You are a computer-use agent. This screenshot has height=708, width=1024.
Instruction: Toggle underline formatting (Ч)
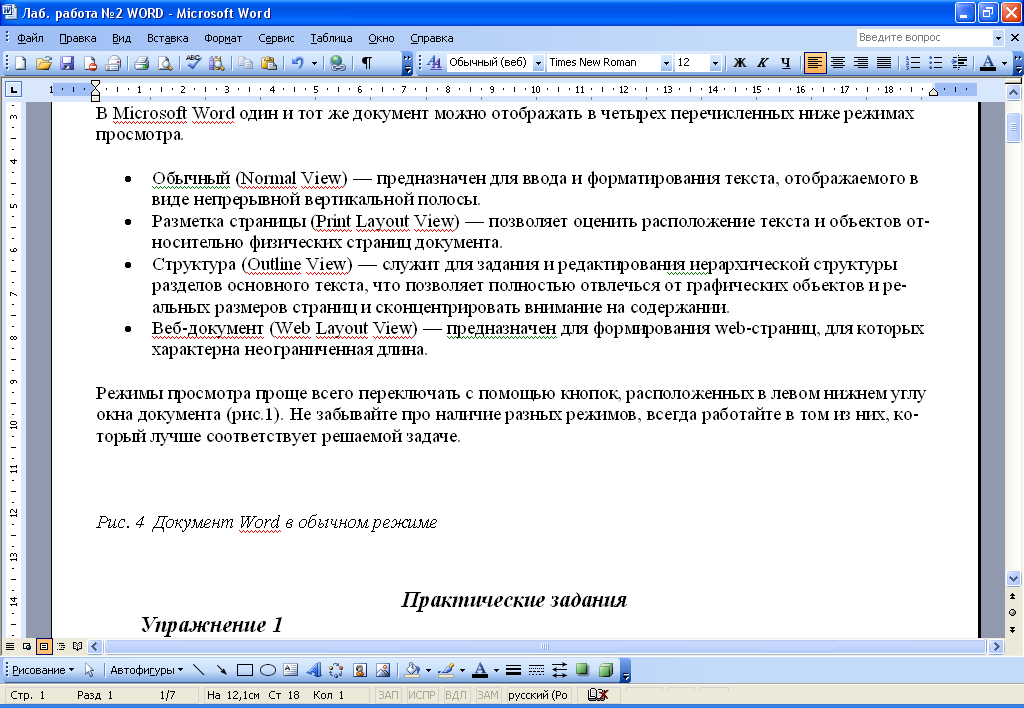click(786, 63)
